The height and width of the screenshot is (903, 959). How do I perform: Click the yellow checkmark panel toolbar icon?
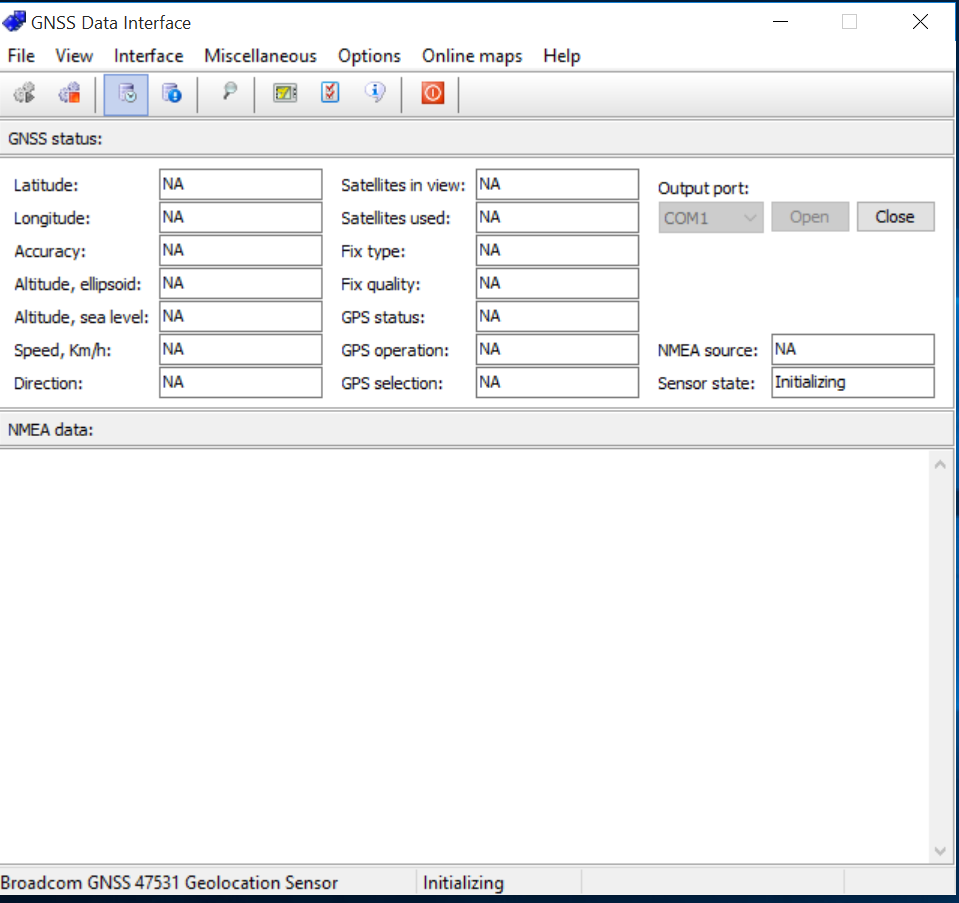(x=285, y=93)
